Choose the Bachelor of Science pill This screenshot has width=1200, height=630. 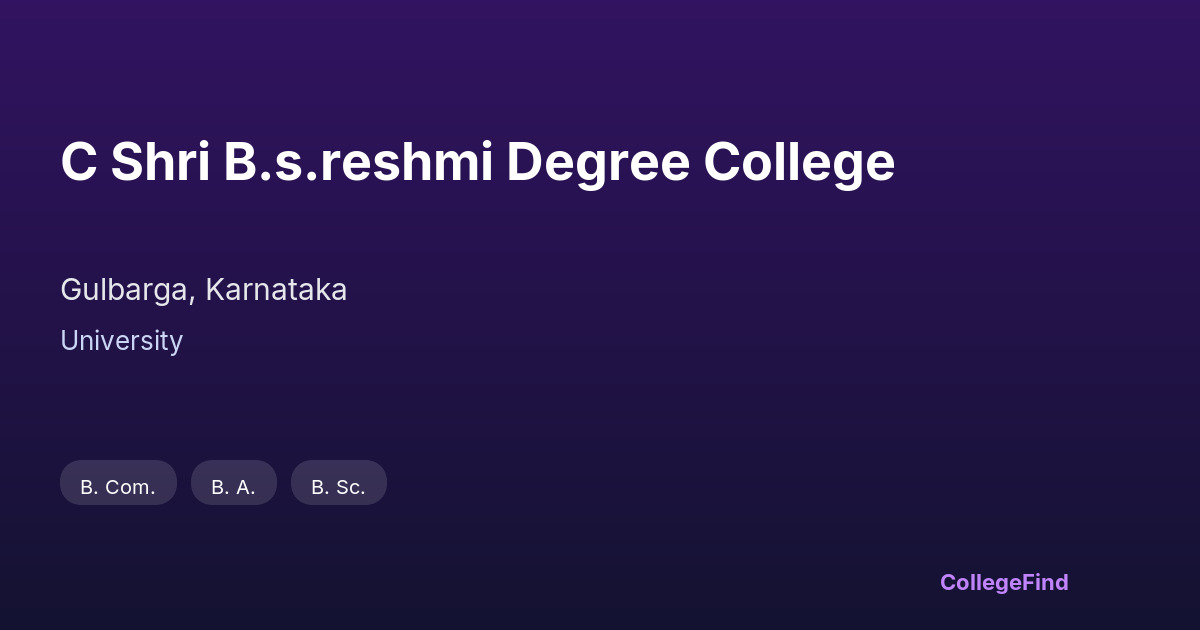(338, 483)
